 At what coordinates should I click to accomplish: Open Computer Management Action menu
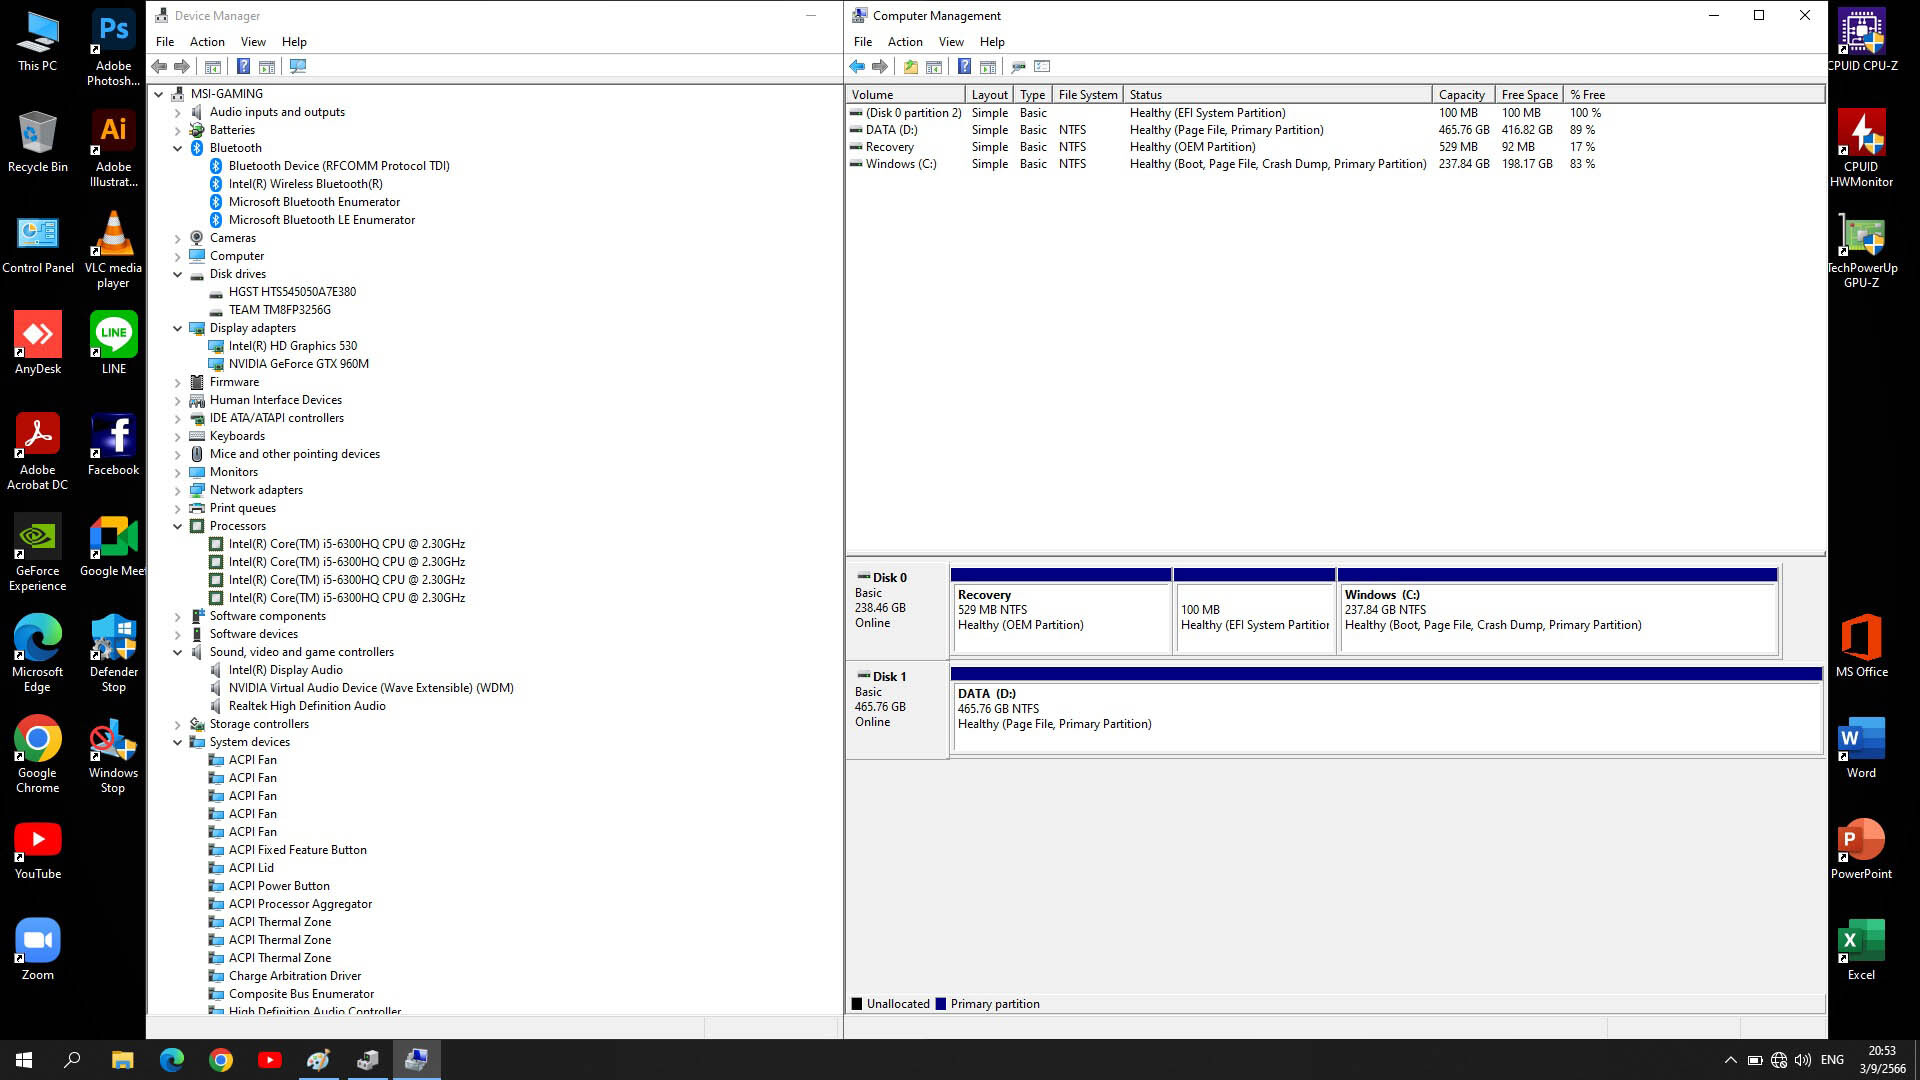tap(905, 42)
